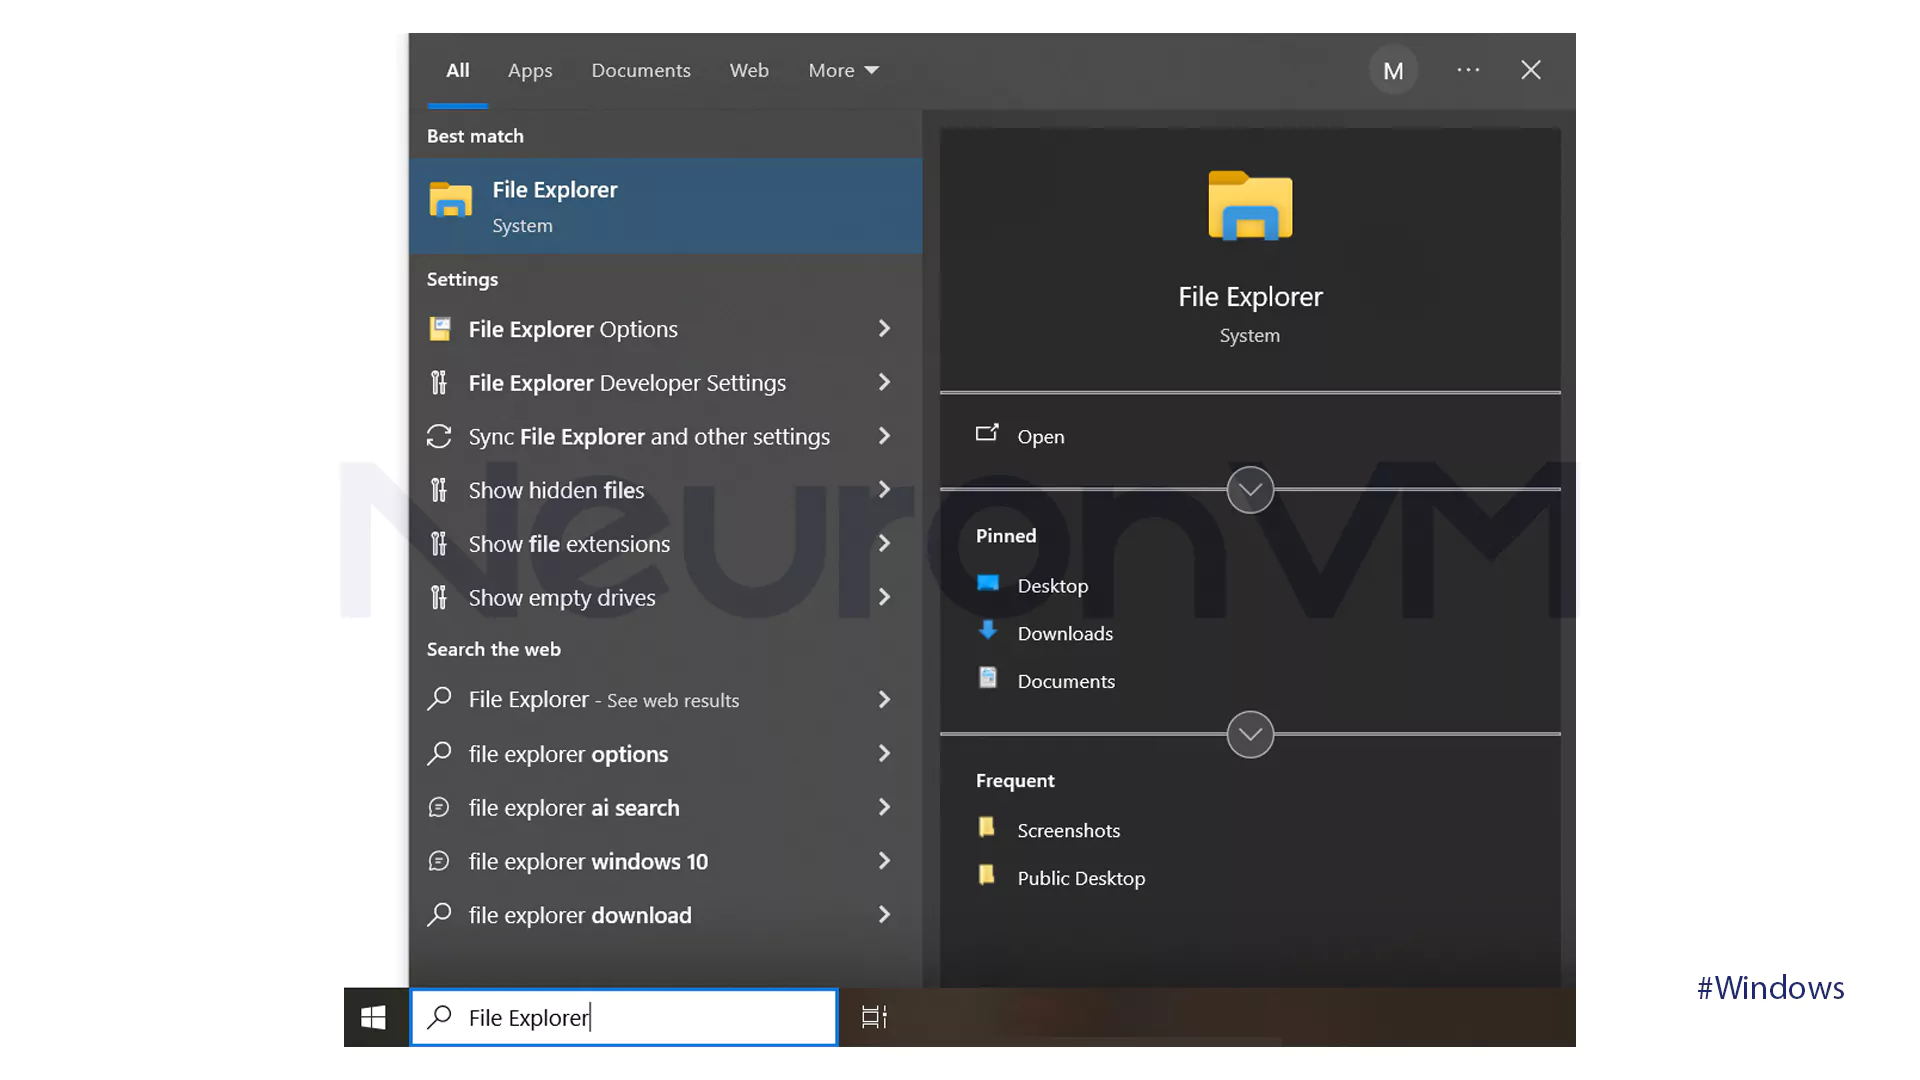Click the chat icon beside file explorer ai search
This screenshot has height=1080, width=1920.
pyautogui.click(x=439, y=807)
